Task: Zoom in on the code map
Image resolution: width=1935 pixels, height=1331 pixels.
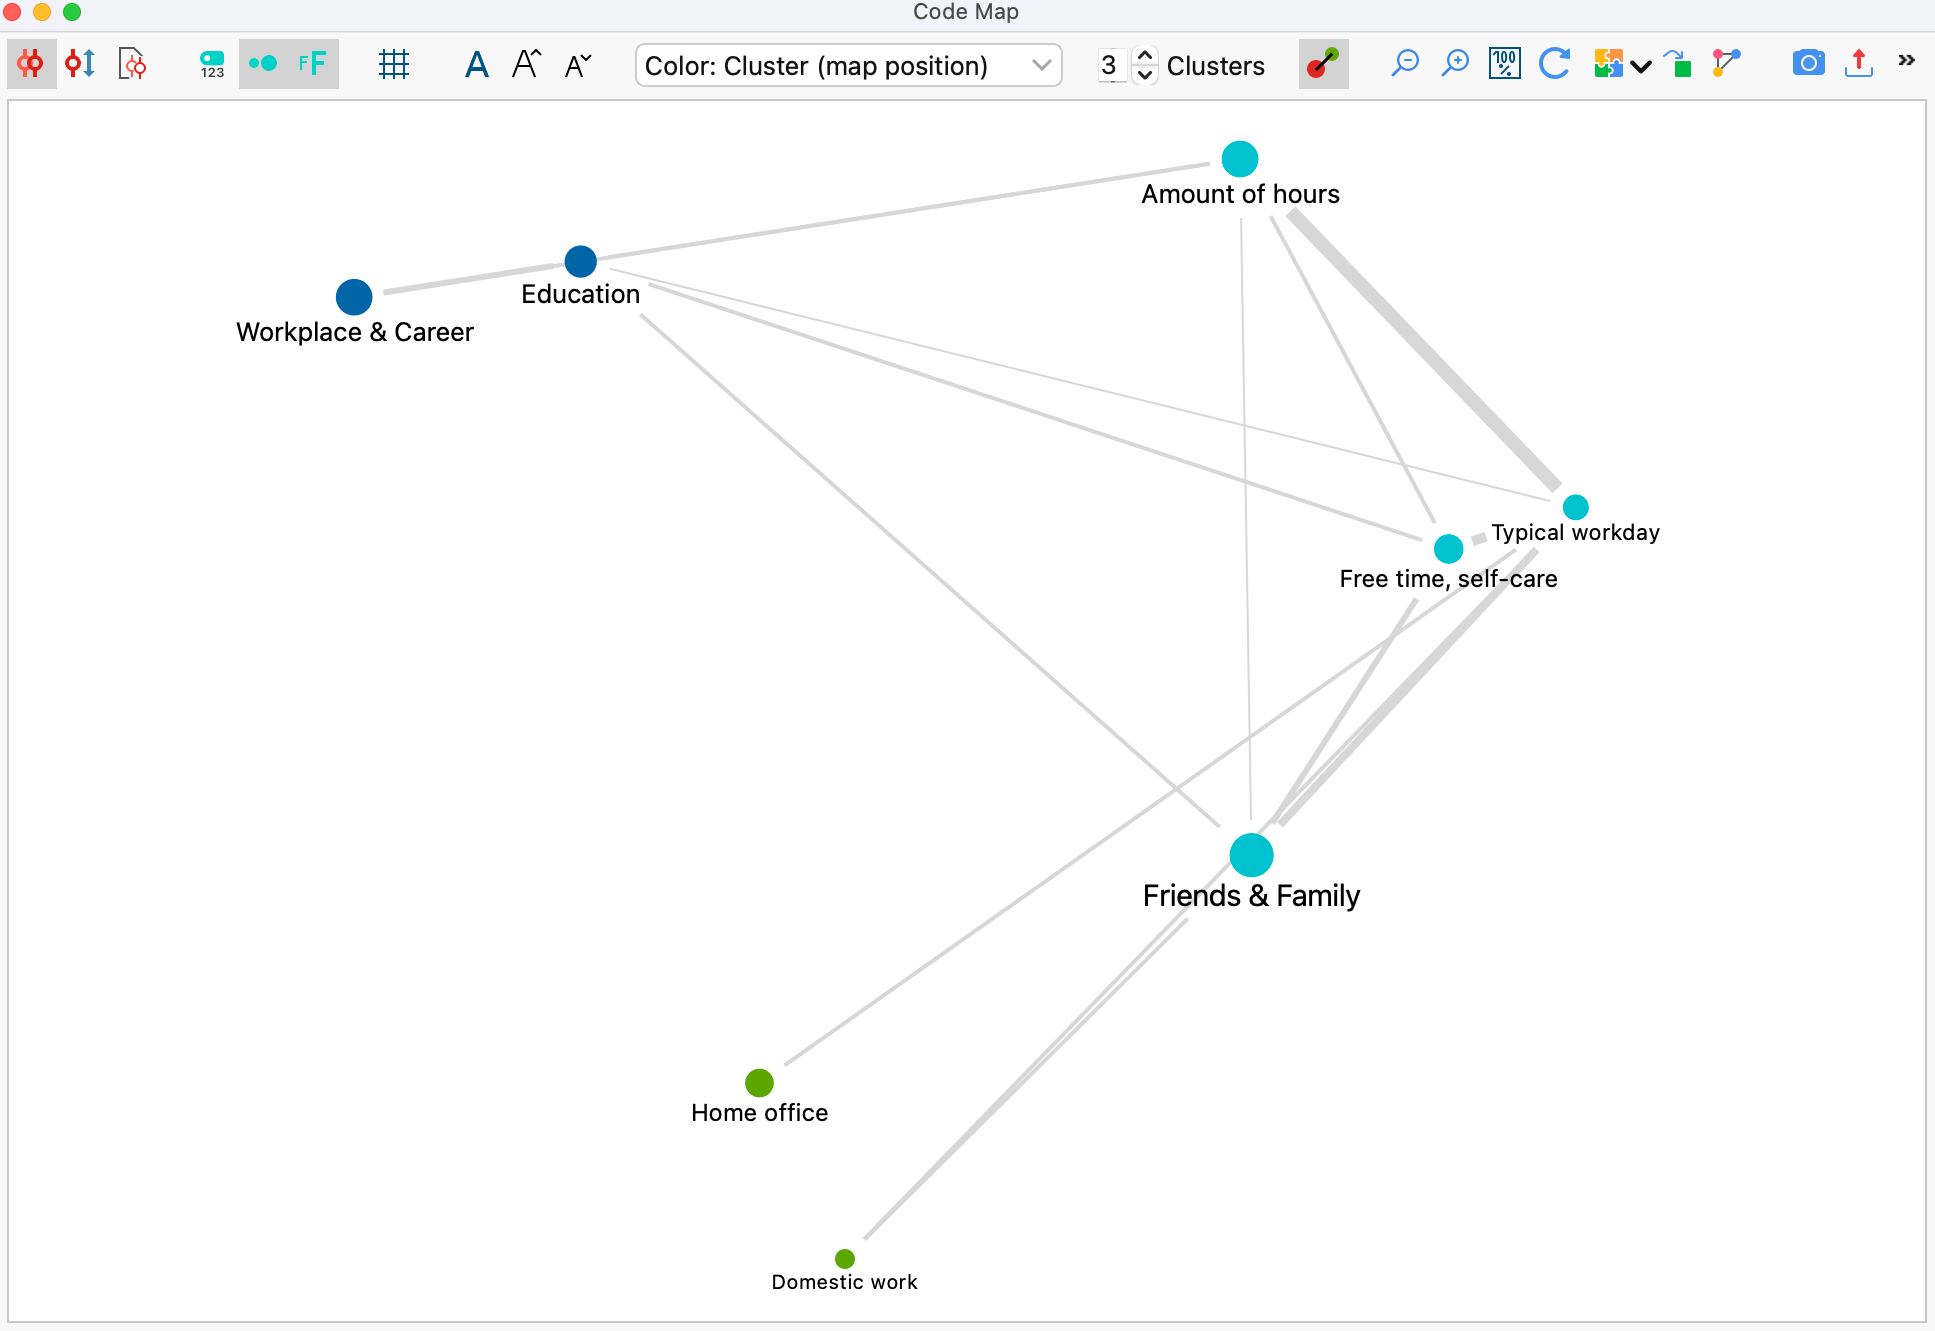Action: (1455, 64)
